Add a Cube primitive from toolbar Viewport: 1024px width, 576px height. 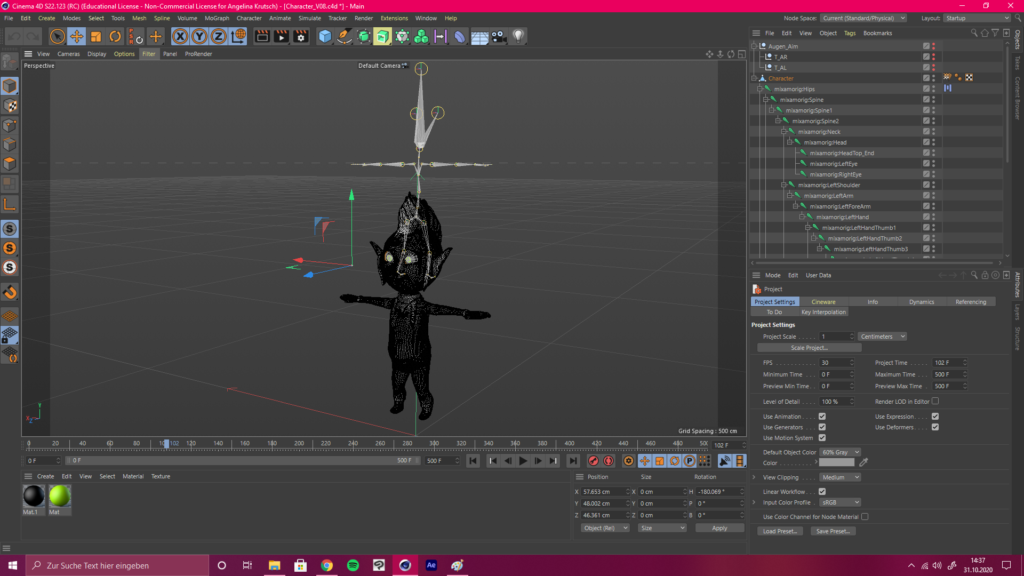(x=325, y=36)
